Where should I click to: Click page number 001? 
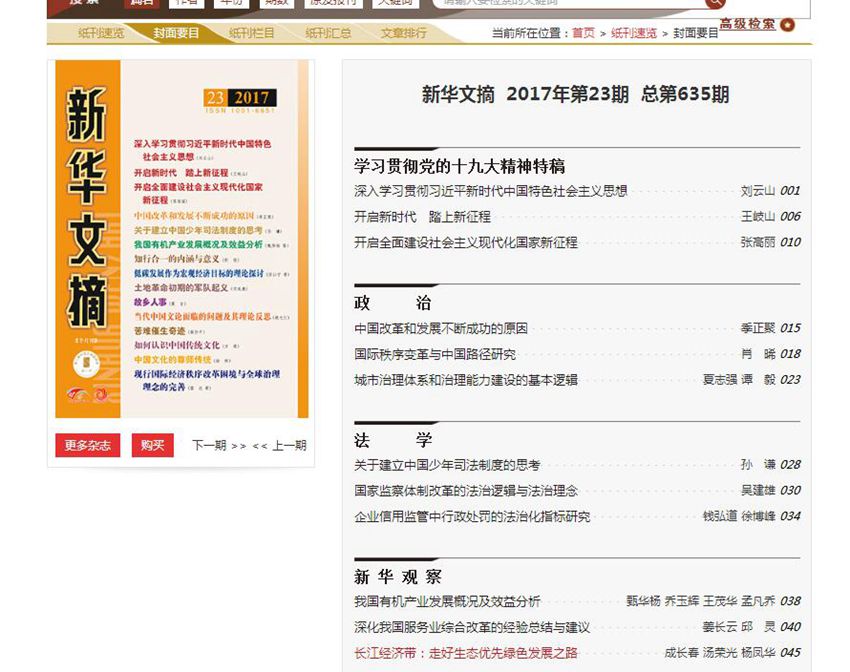pos(790,191)
